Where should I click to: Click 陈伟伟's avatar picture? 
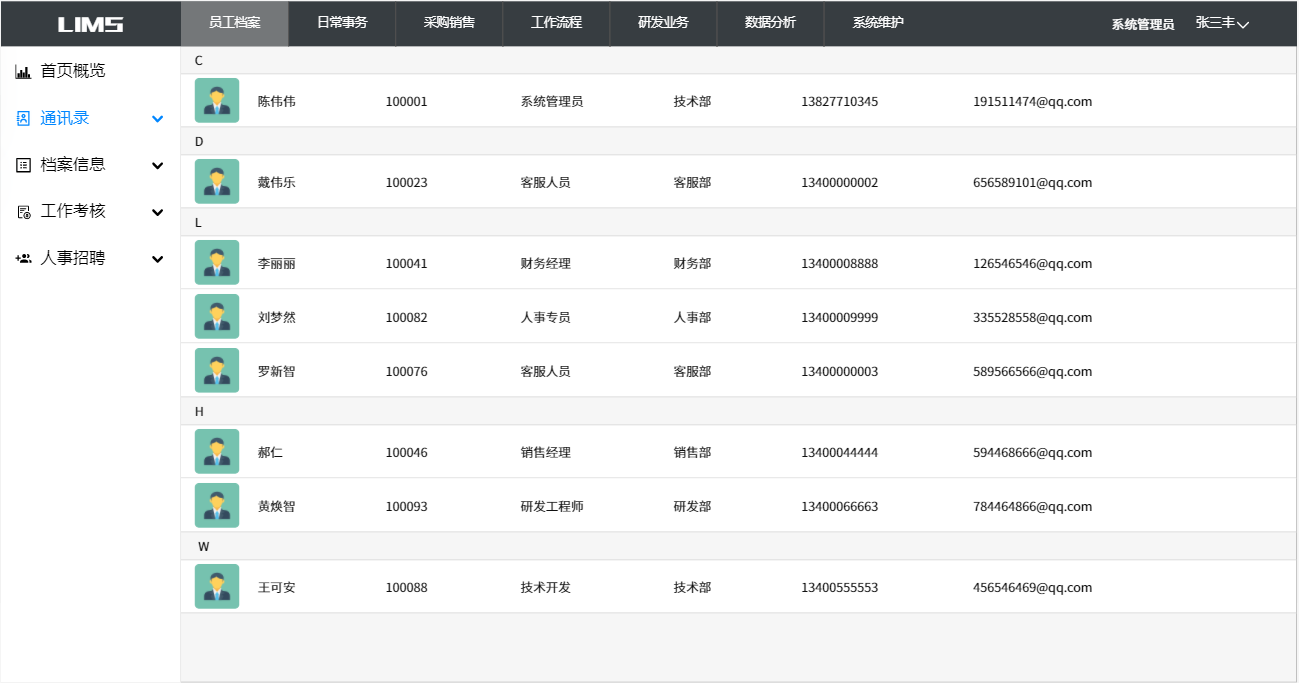pos(217,101)
